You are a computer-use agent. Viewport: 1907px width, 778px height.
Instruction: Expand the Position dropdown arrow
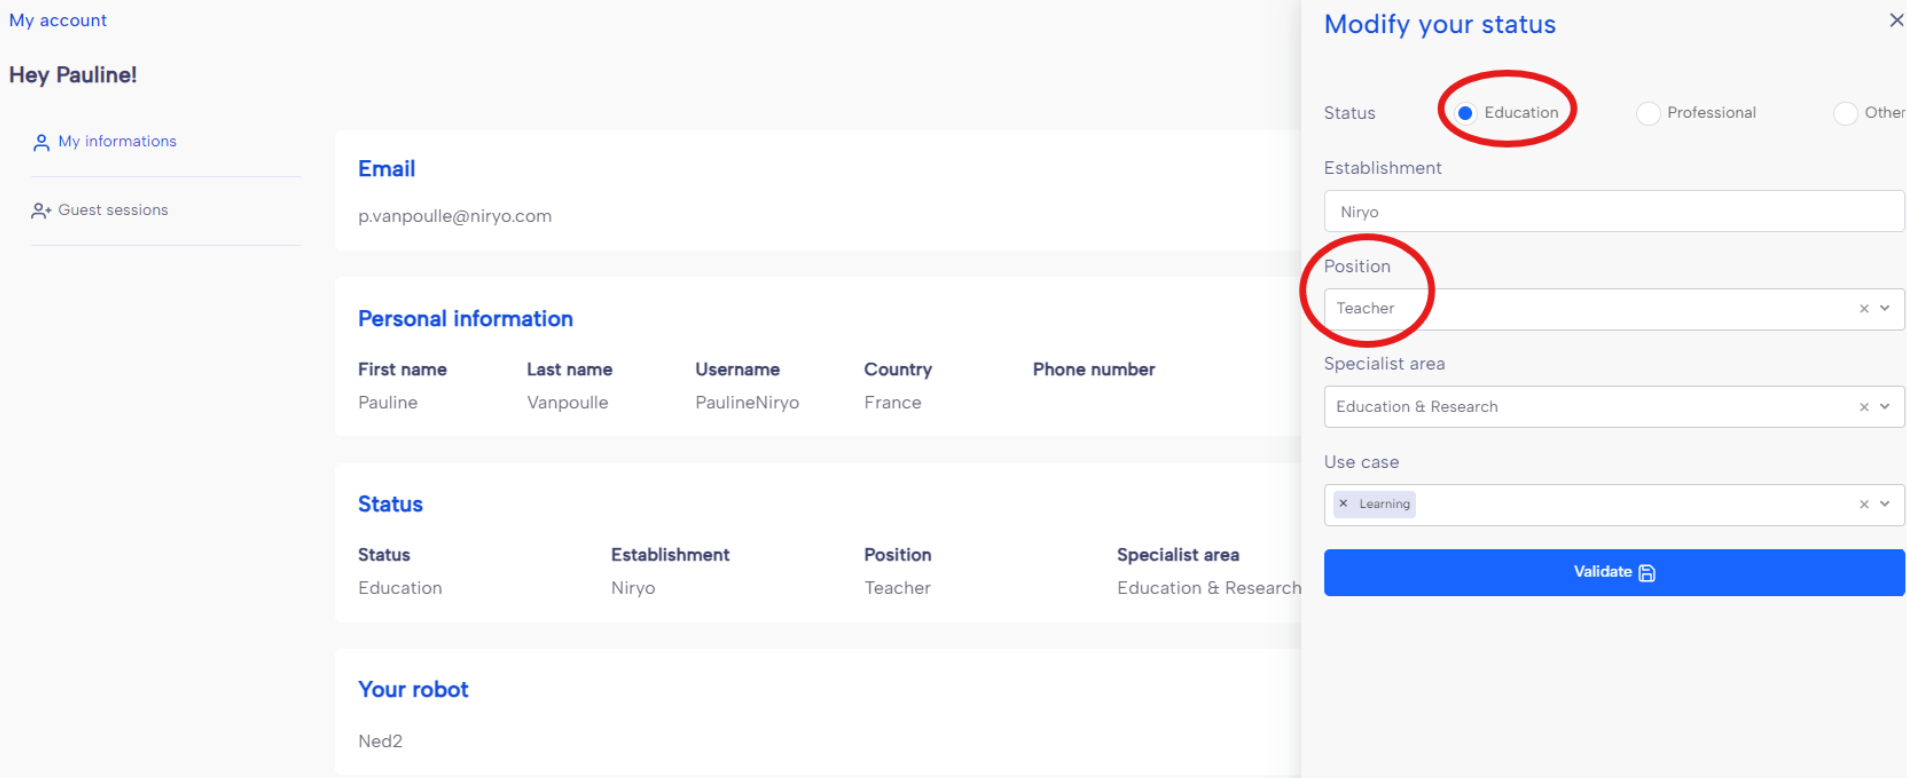pos(1885,309)
